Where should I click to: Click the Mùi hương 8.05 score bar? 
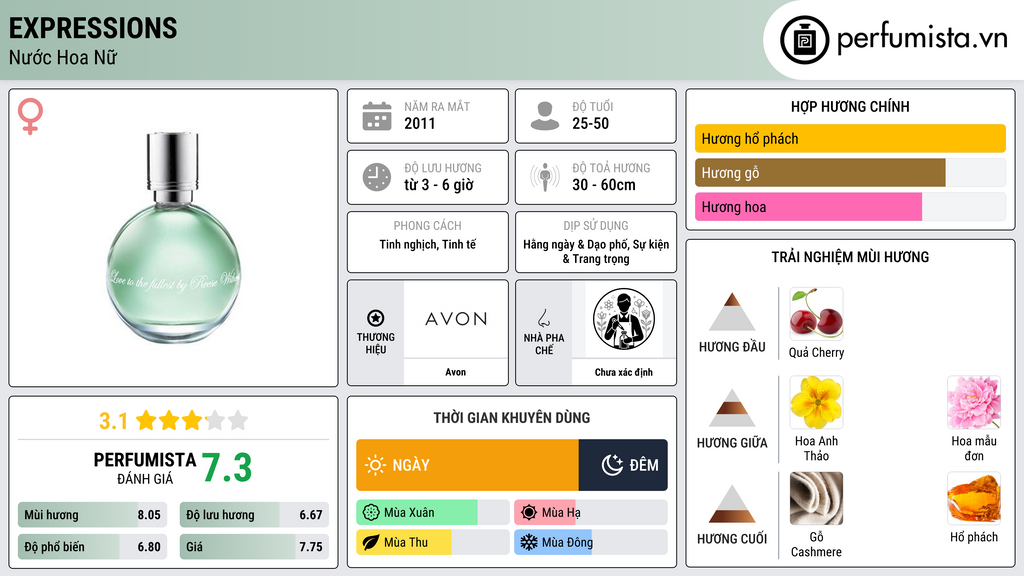click(x=93, y=515)
